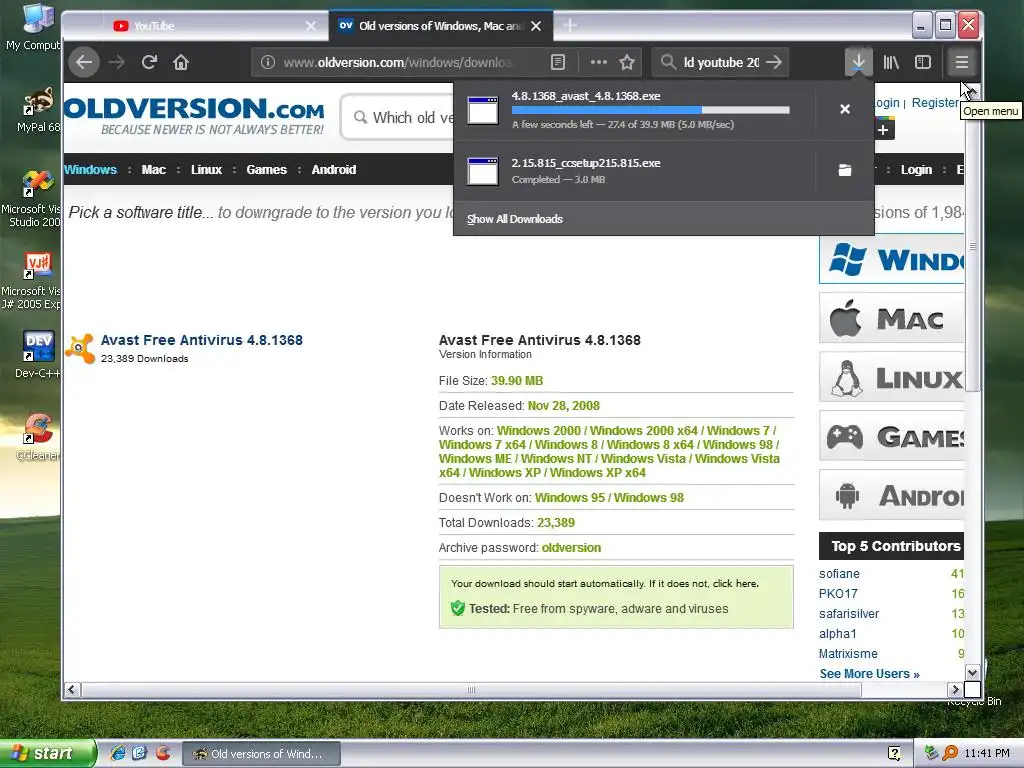Open Android in site navigation bar
1024x768 pixels.
(x=334, y=170)
